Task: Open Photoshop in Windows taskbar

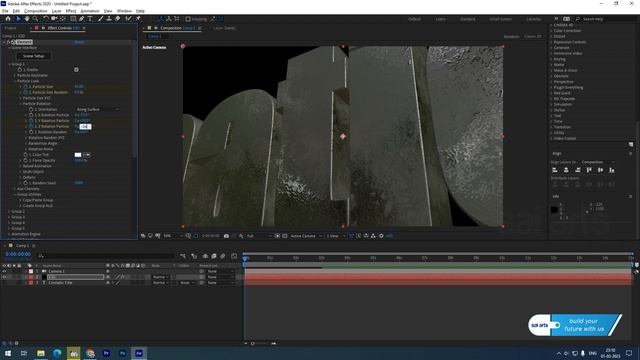Action: [x=122, y=353]
